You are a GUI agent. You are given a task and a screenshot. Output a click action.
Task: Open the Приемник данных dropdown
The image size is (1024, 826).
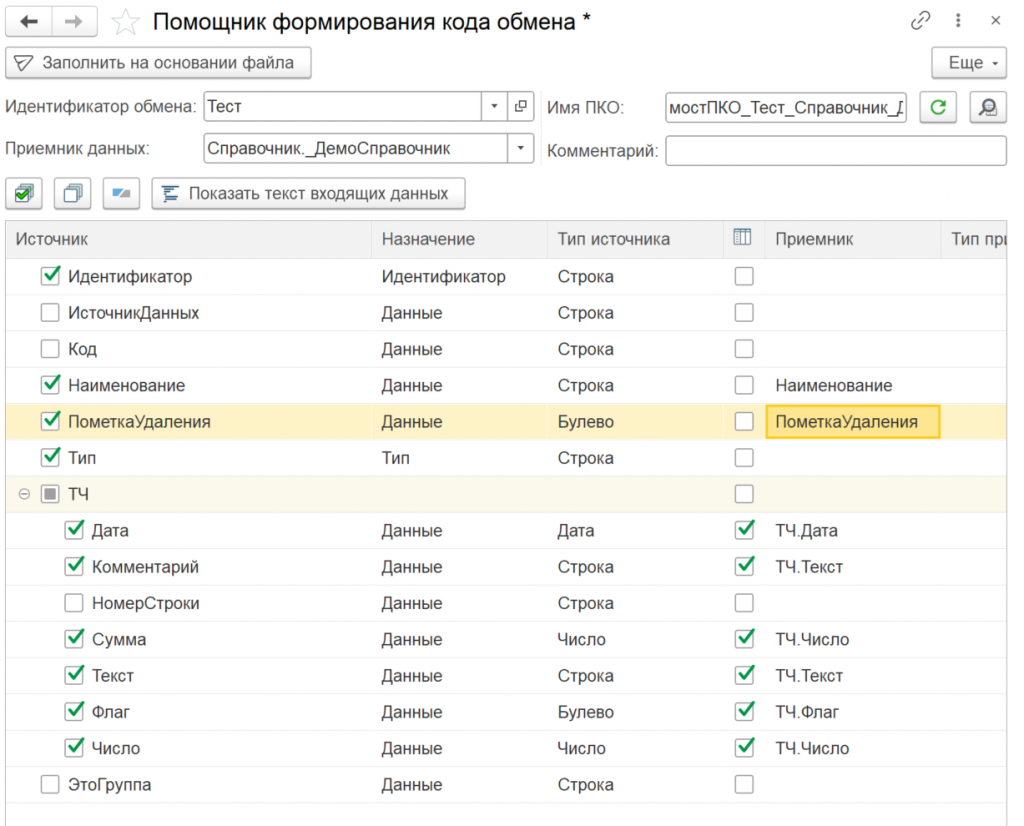pyautogui.click(x=520, y=149)
